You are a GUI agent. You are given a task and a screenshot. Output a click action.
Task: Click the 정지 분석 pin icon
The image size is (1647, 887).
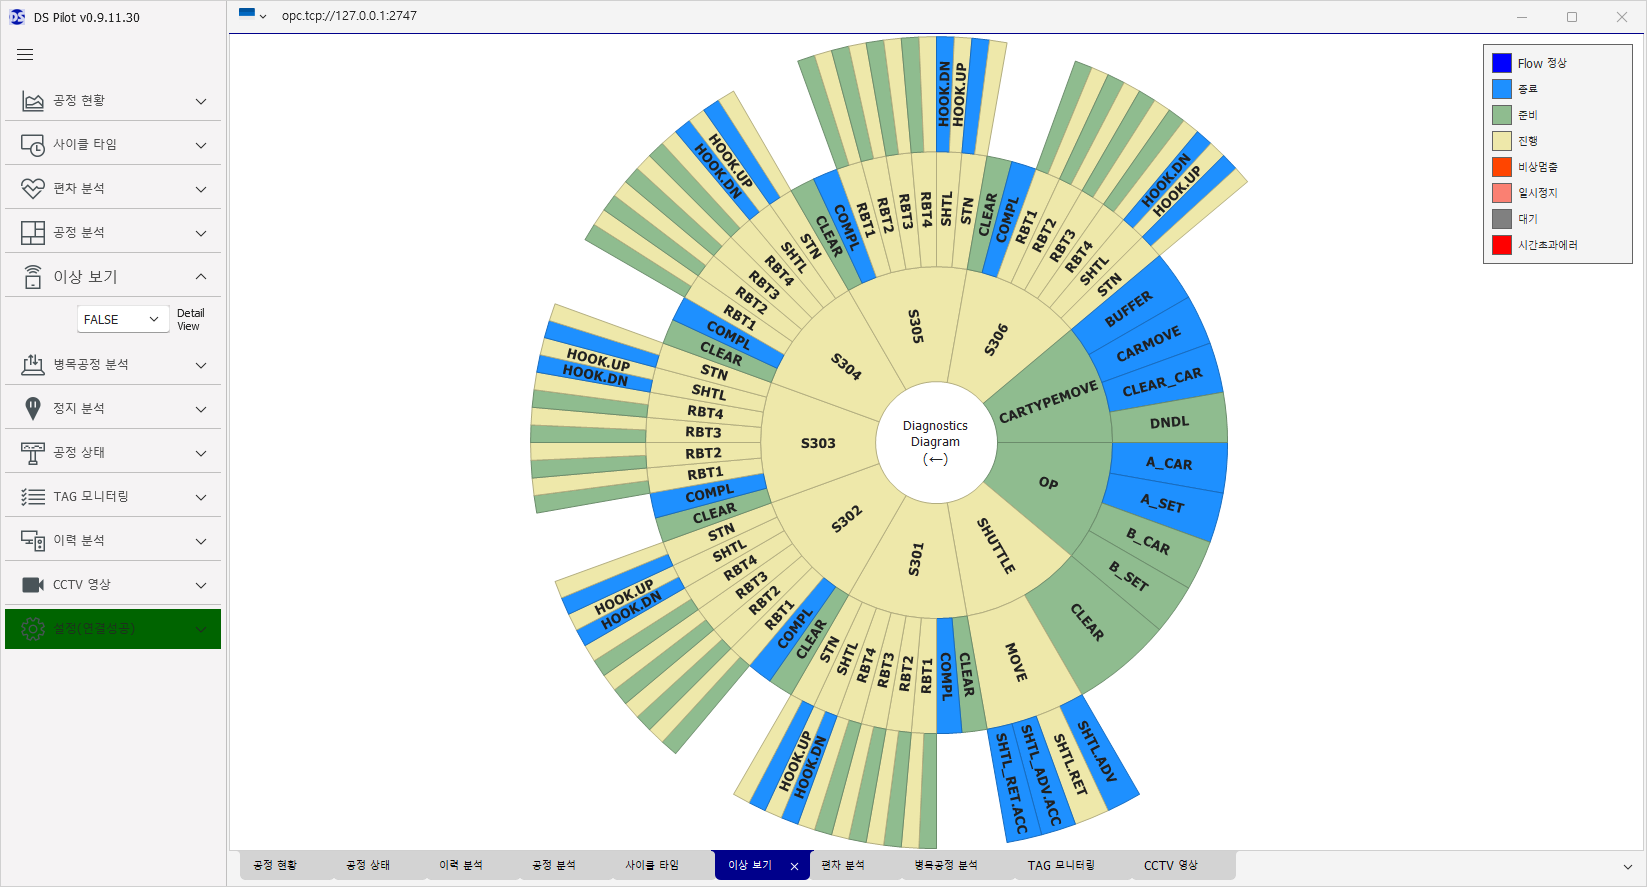pos(33,409)
